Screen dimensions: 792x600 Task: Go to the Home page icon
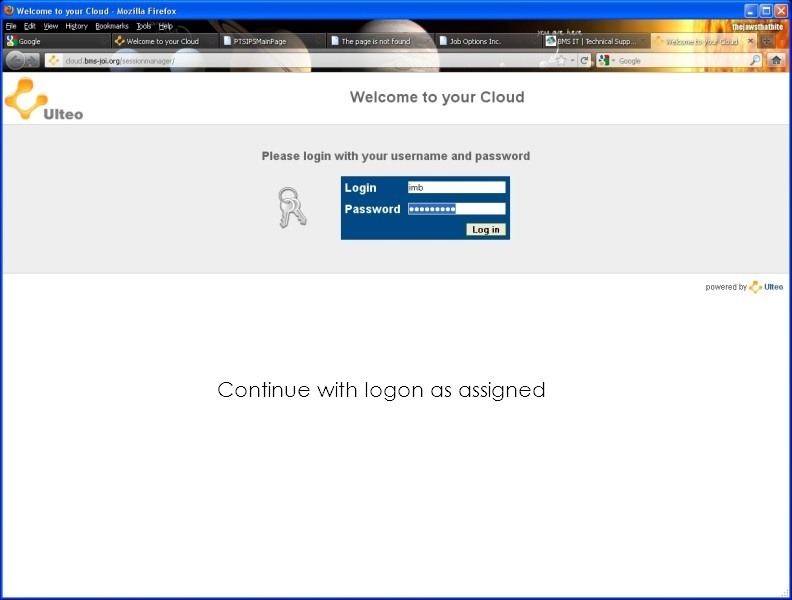coord(775,60)
